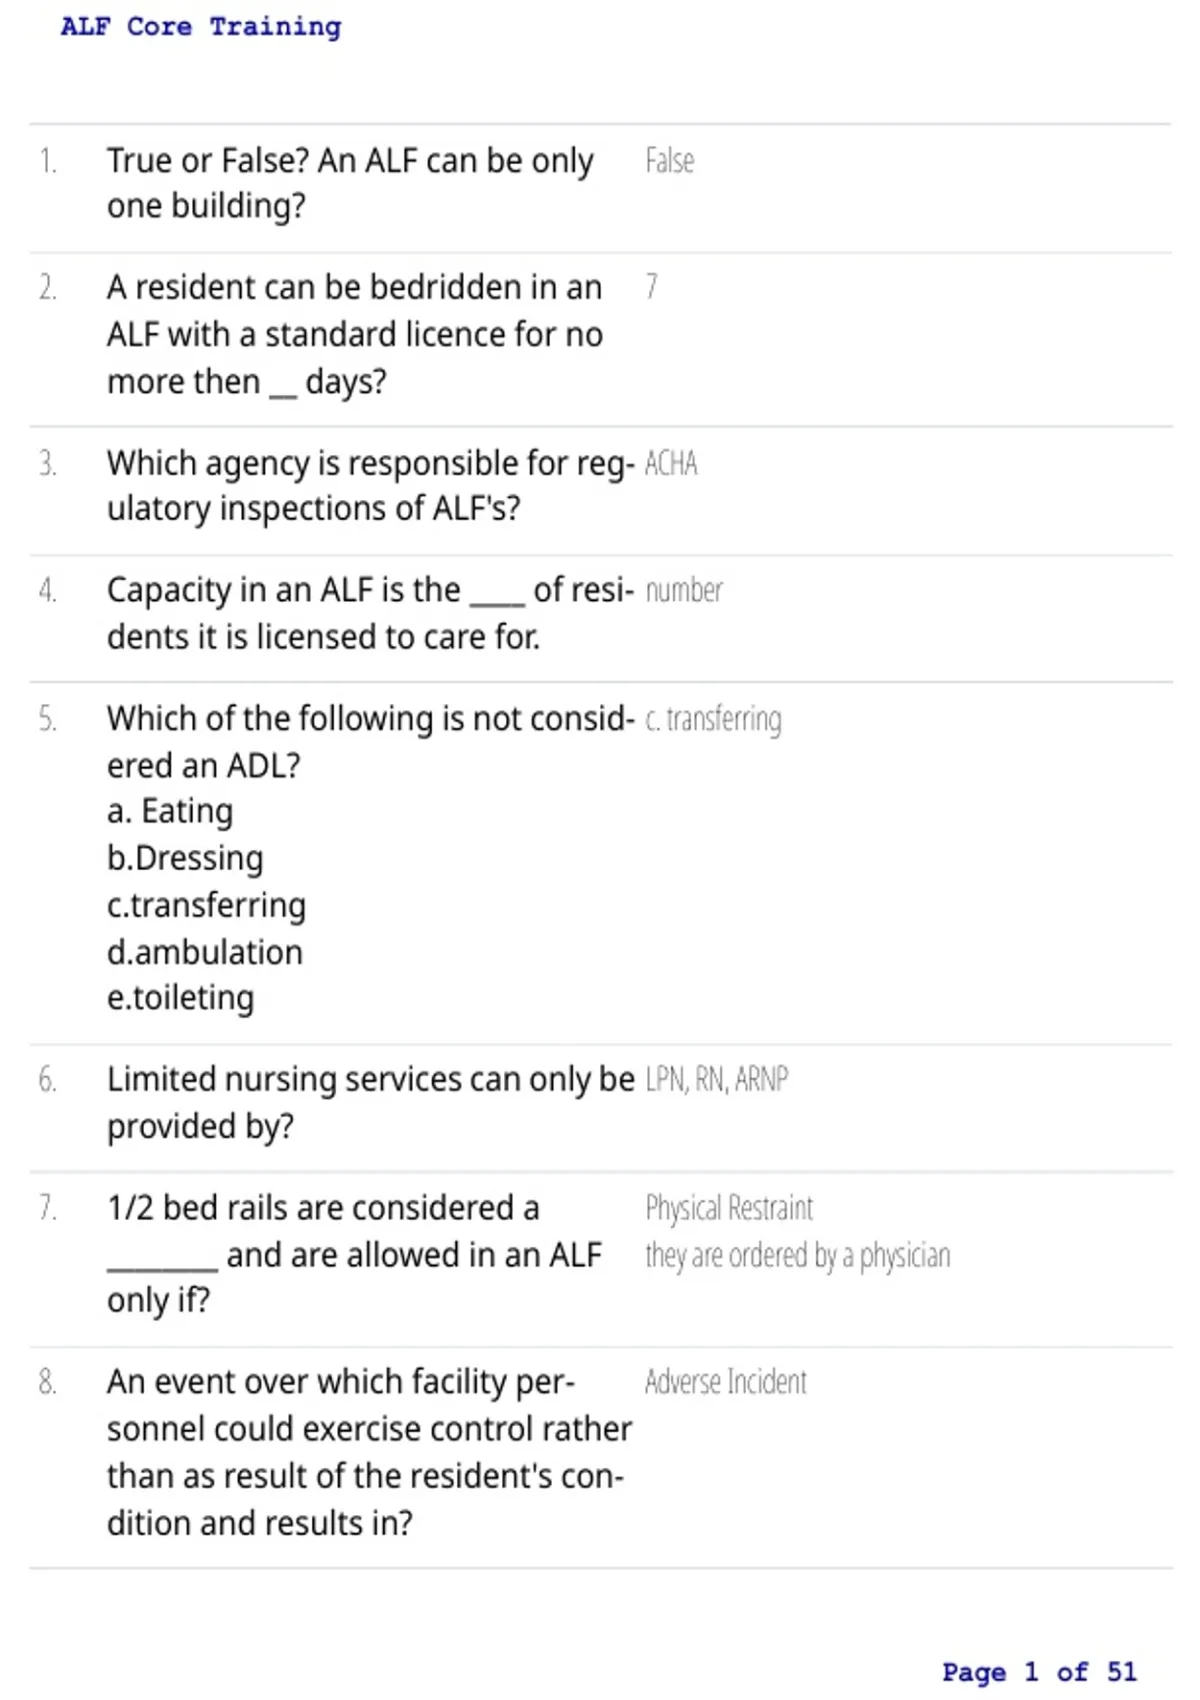Click the answer 'False' for question 1
The image size is (1200, 1700).
coord(669,161)
